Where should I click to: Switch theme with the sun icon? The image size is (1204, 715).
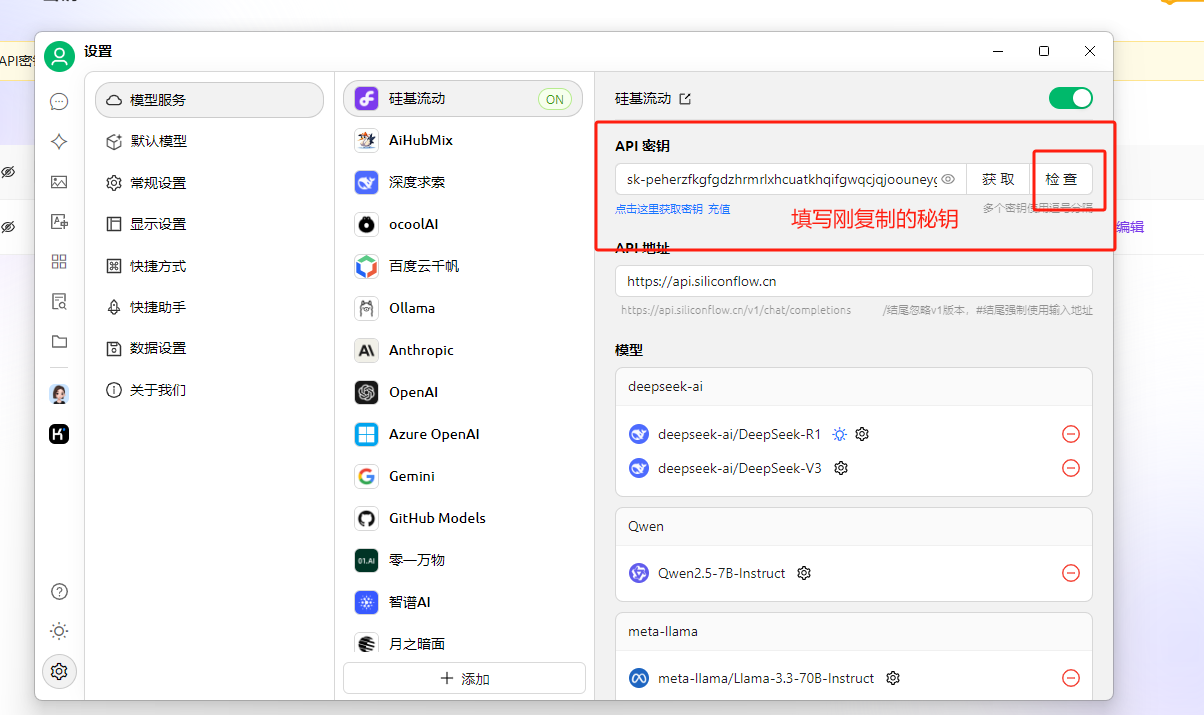tap(59, 631)
